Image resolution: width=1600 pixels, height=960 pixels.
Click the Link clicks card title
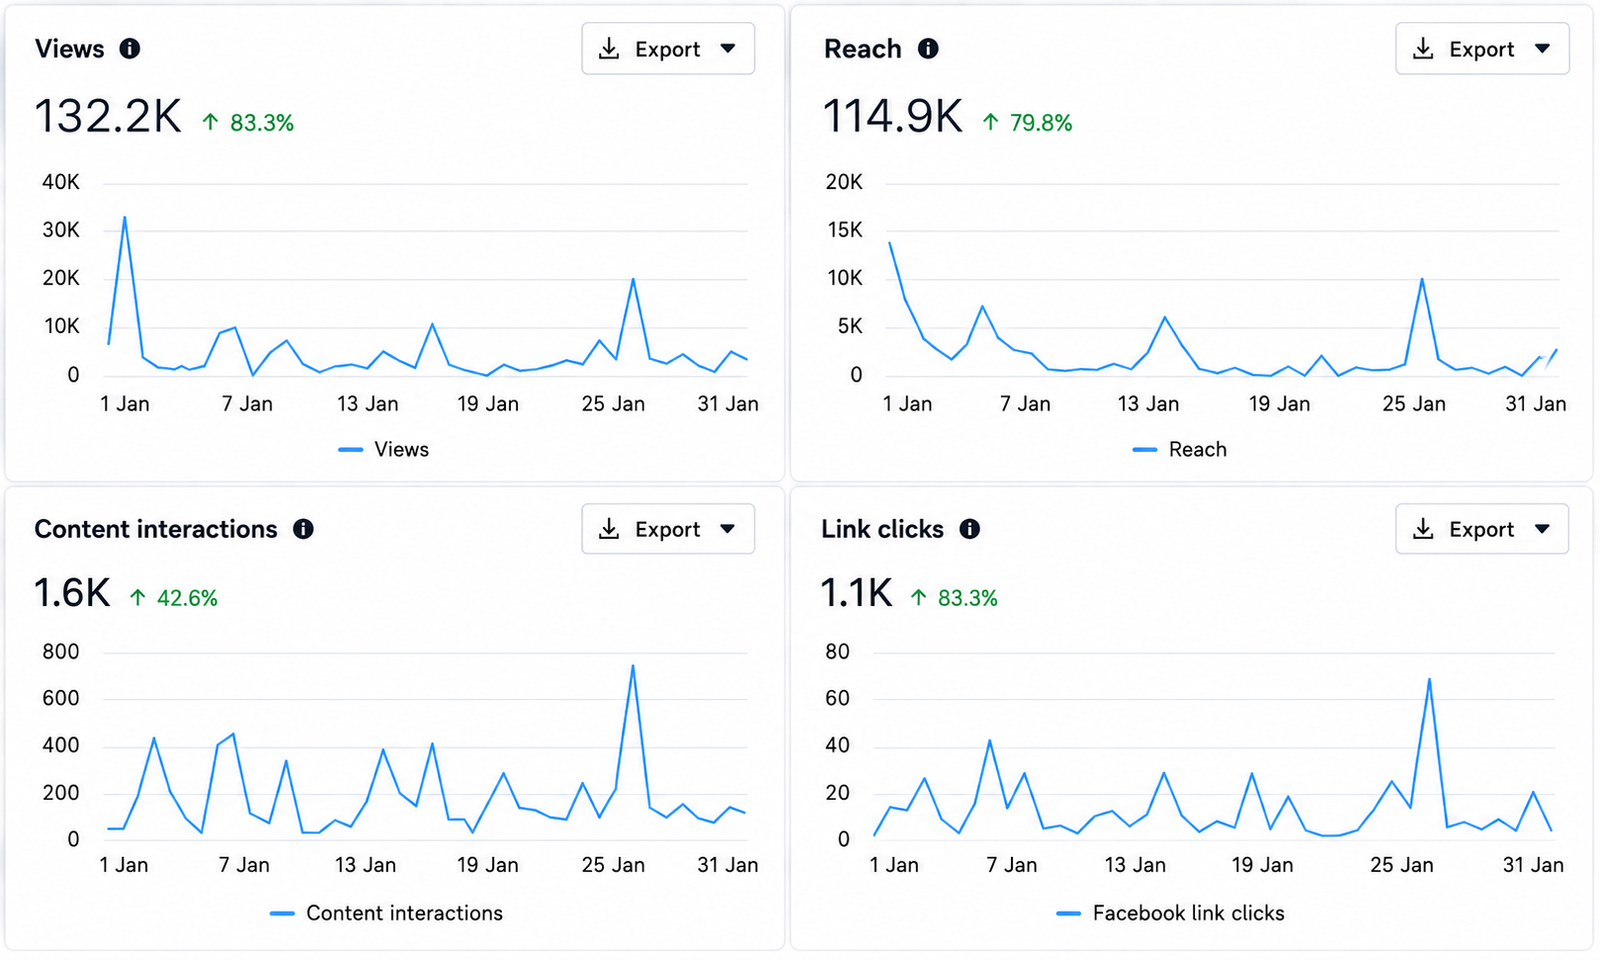click(x=882, y=529)
